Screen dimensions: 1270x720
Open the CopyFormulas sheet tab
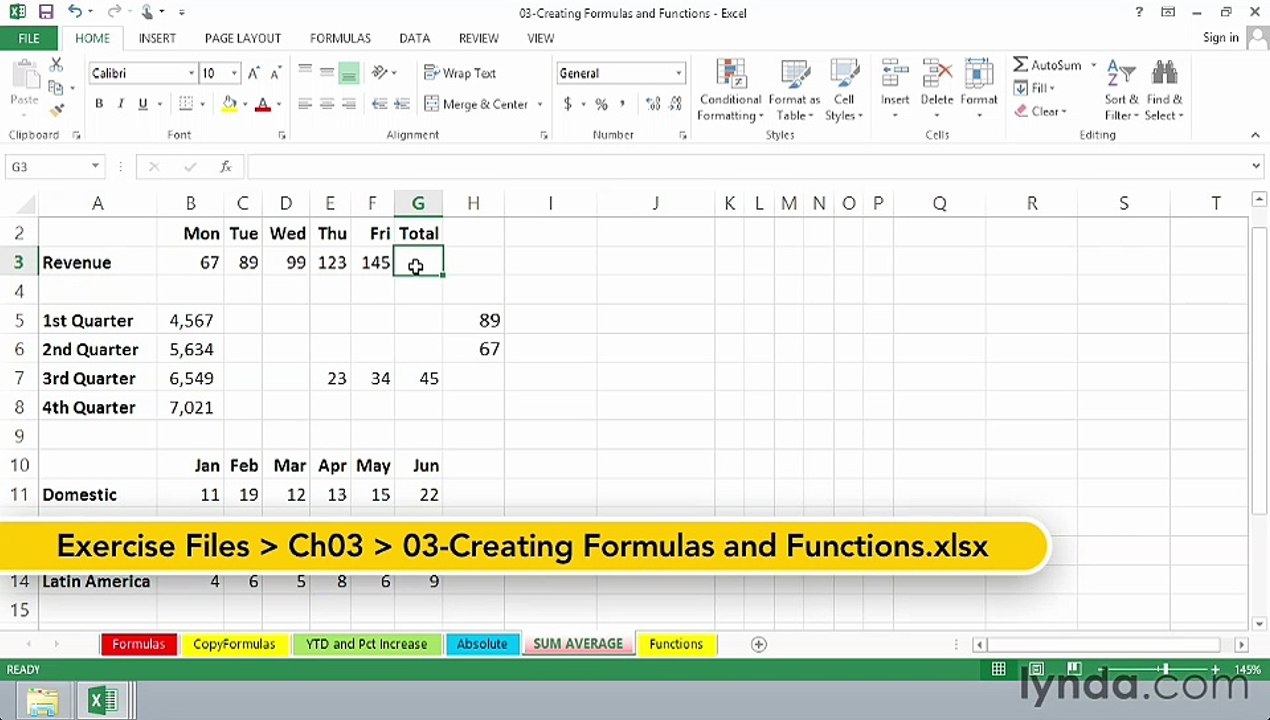pyautogui.click(x=234, y=644)
